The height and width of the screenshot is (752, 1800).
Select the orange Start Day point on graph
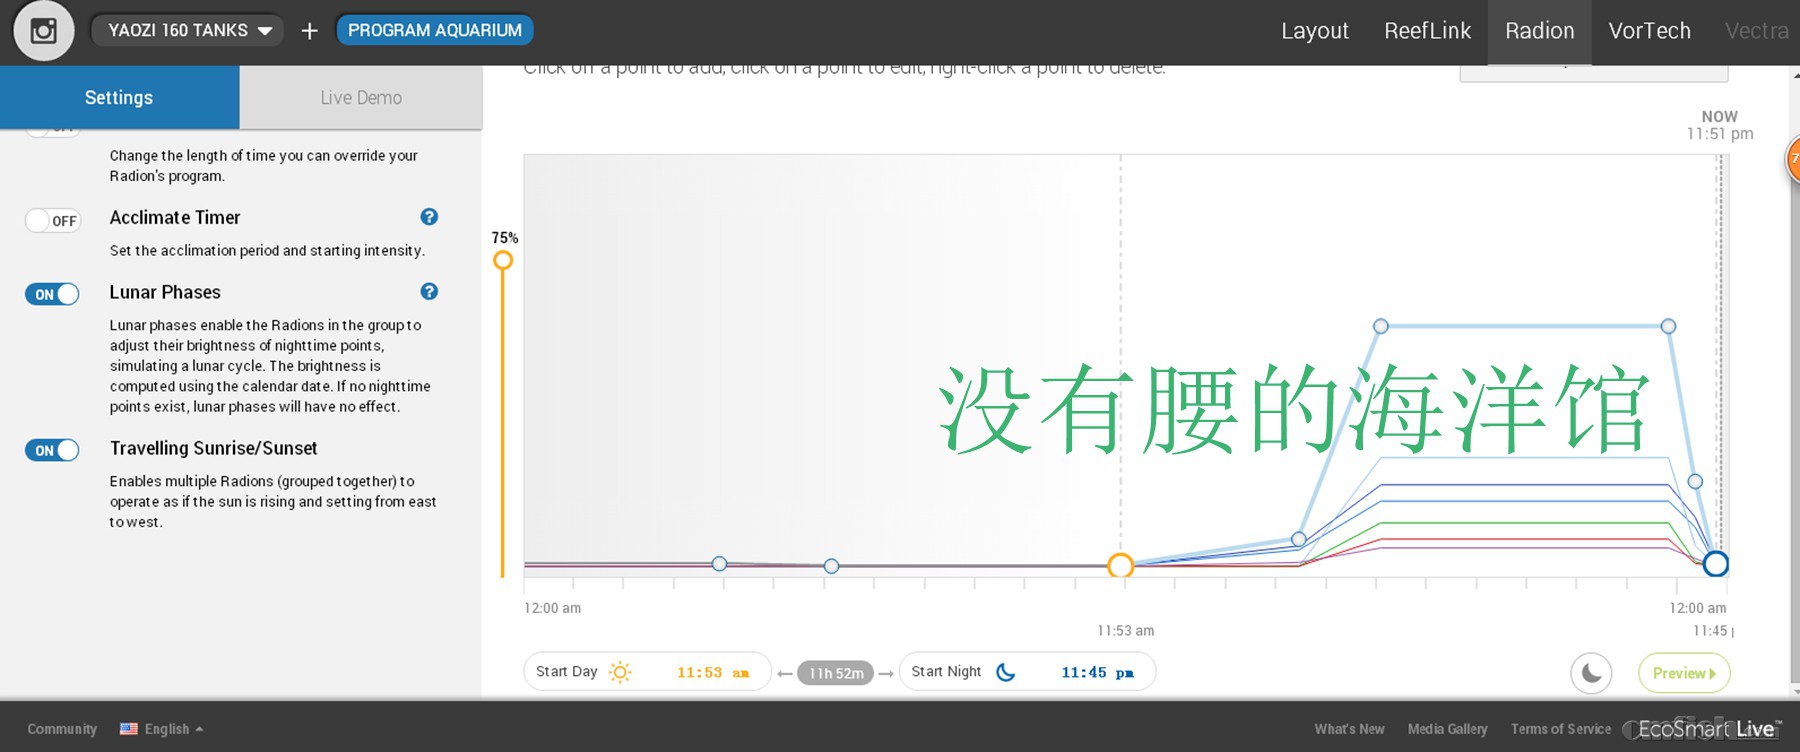1120,566
